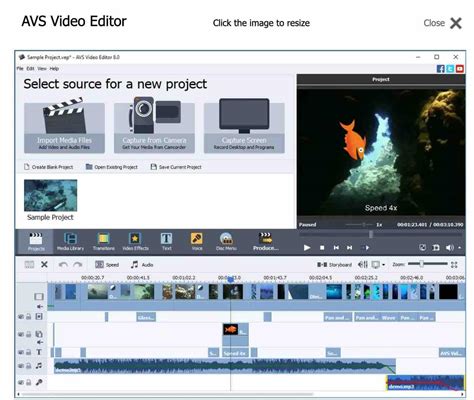Open the Transitions panel
The height and width of the screenshot is (400, 474).
tap(104, 242)
